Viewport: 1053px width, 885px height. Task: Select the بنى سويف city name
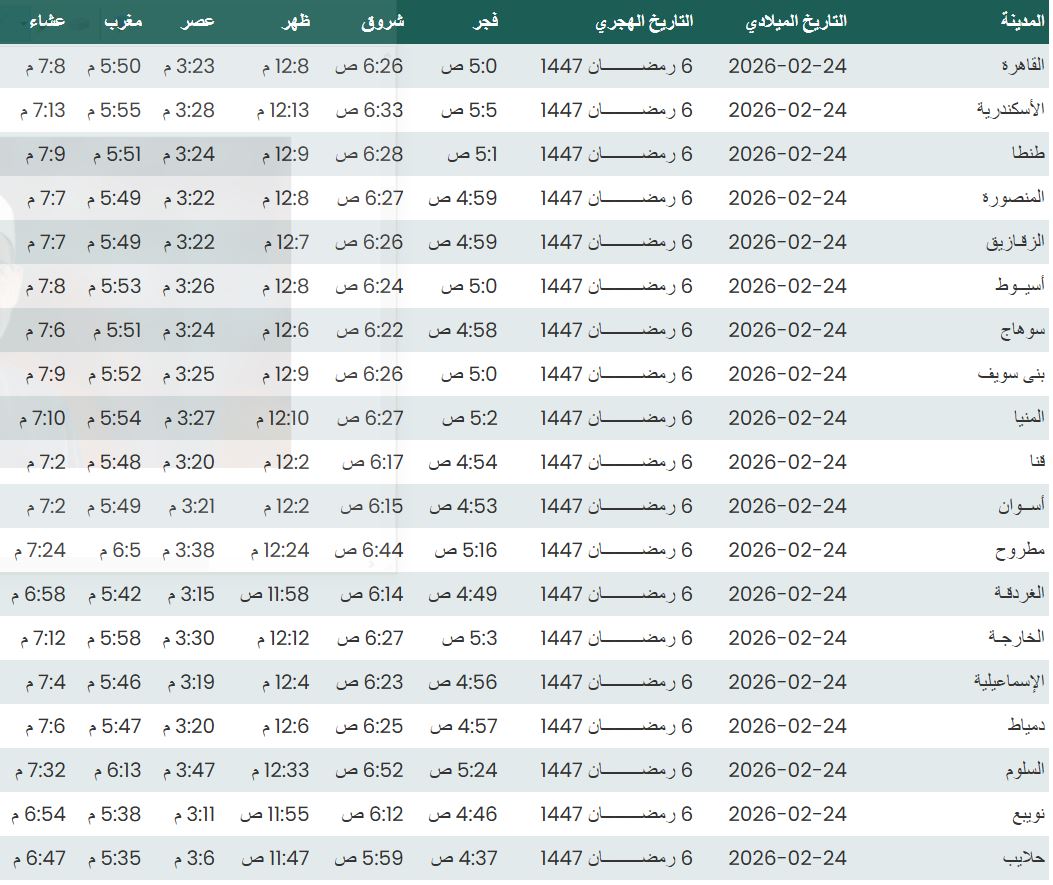(1011, 374)
